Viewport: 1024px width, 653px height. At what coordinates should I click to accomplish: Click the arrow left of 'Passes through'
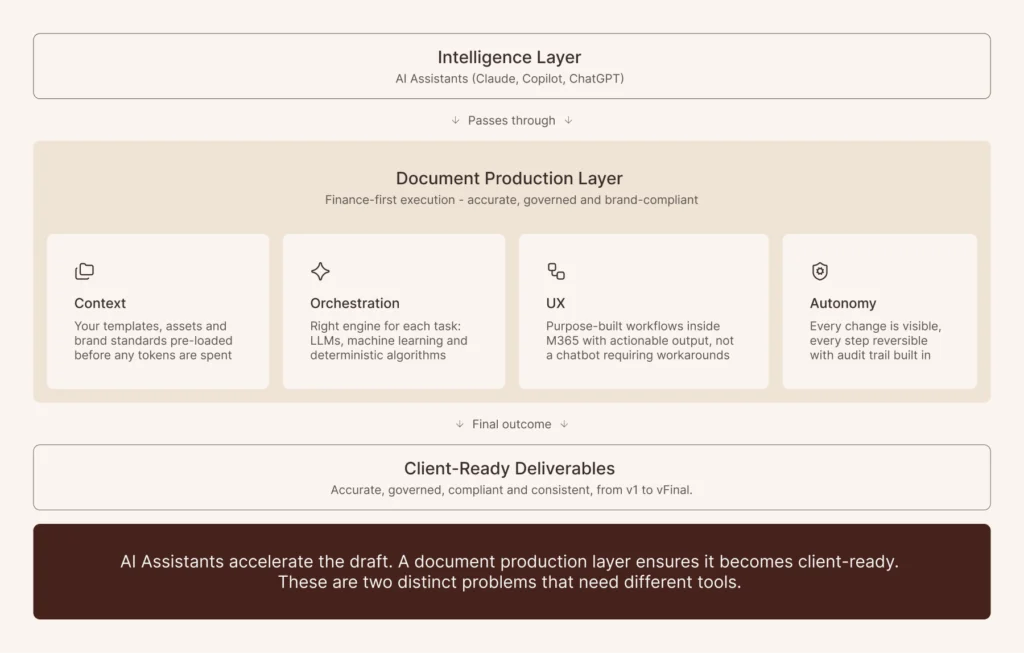[x=455, y=120]
